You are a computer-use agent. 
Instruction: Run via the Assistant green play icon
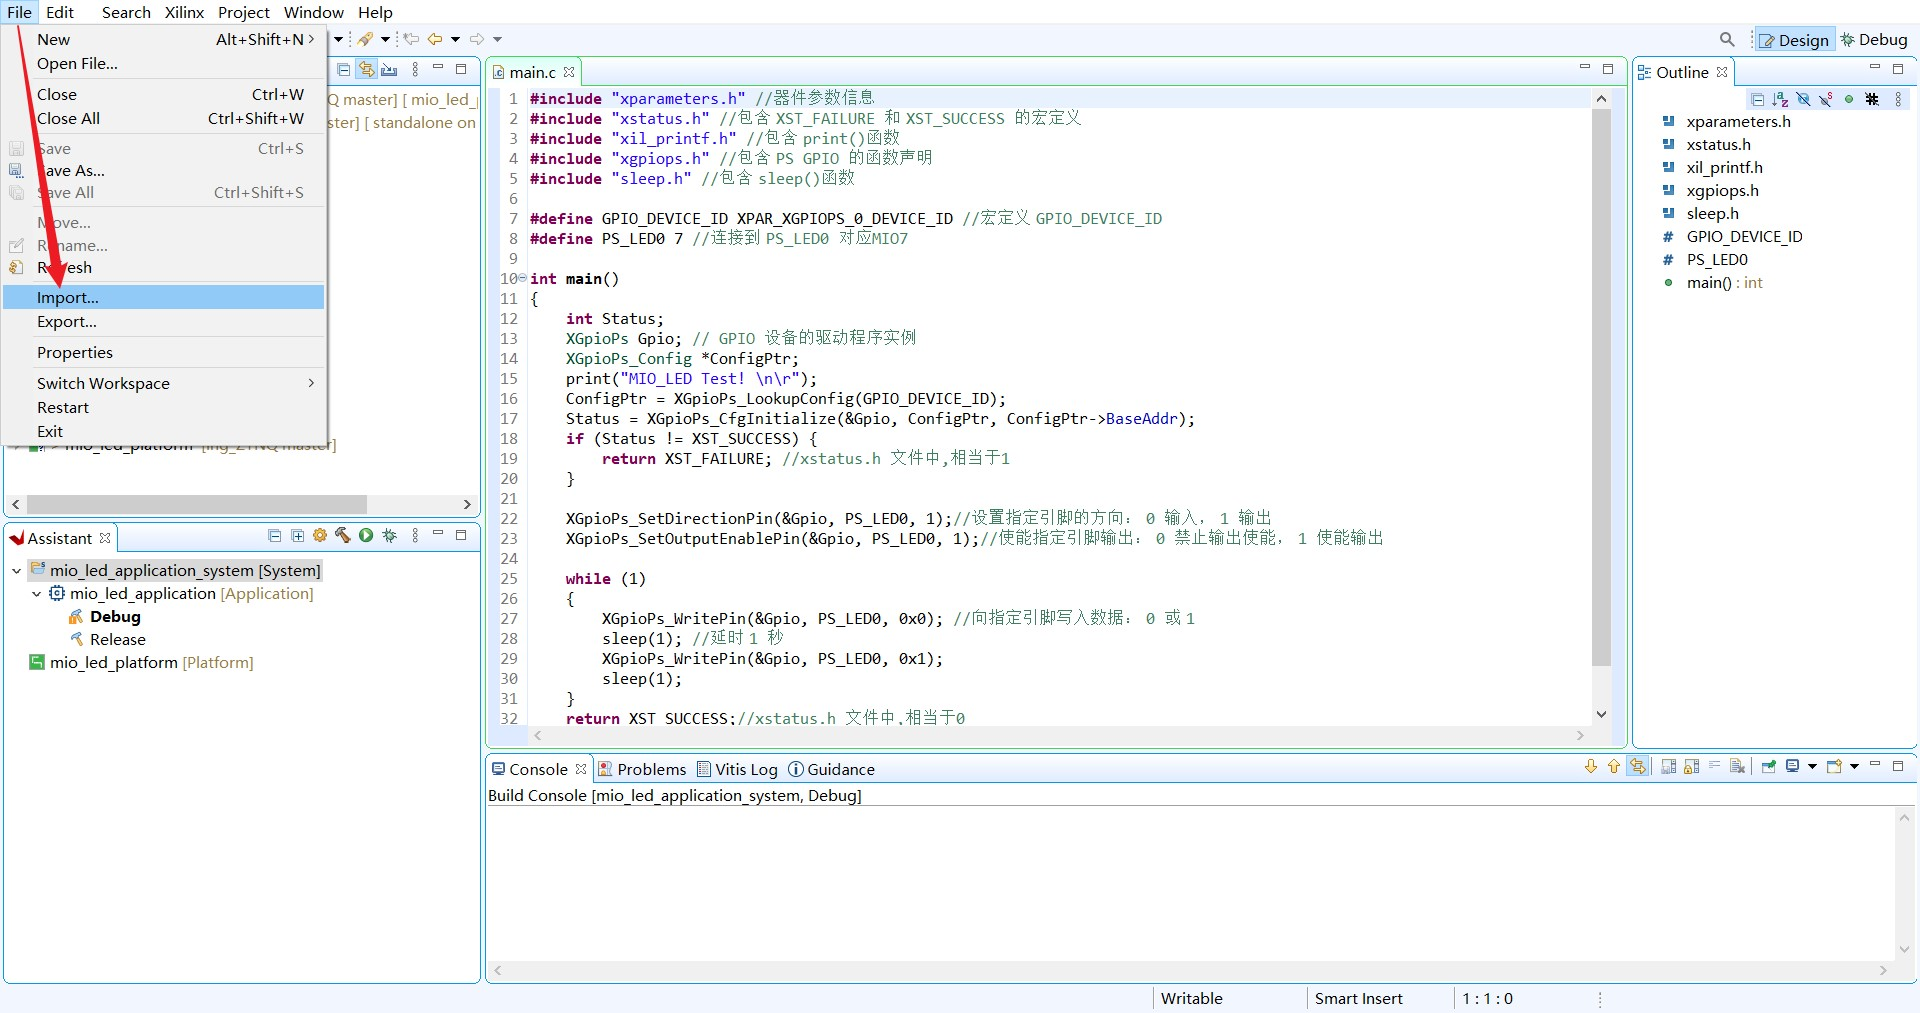366,536
